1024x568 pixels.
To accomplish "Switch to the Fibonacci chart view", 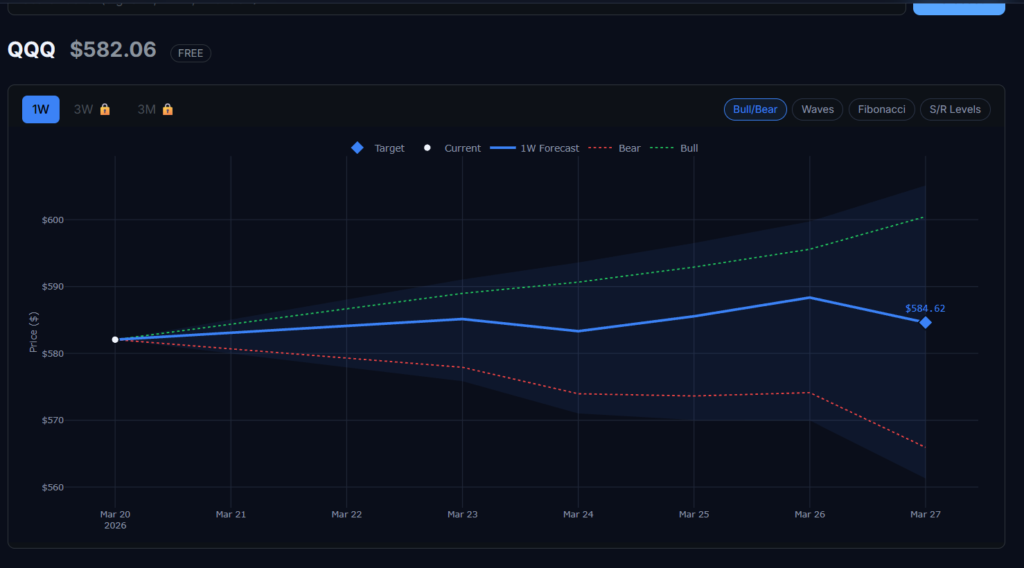I will pos(882,109).
